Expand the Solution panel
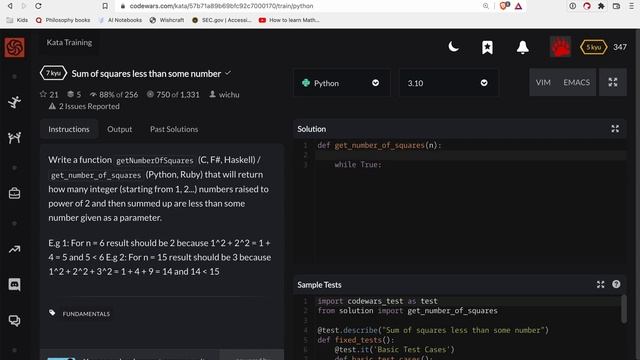The height and width of the screenshot is (360, 640). (615, 129)
